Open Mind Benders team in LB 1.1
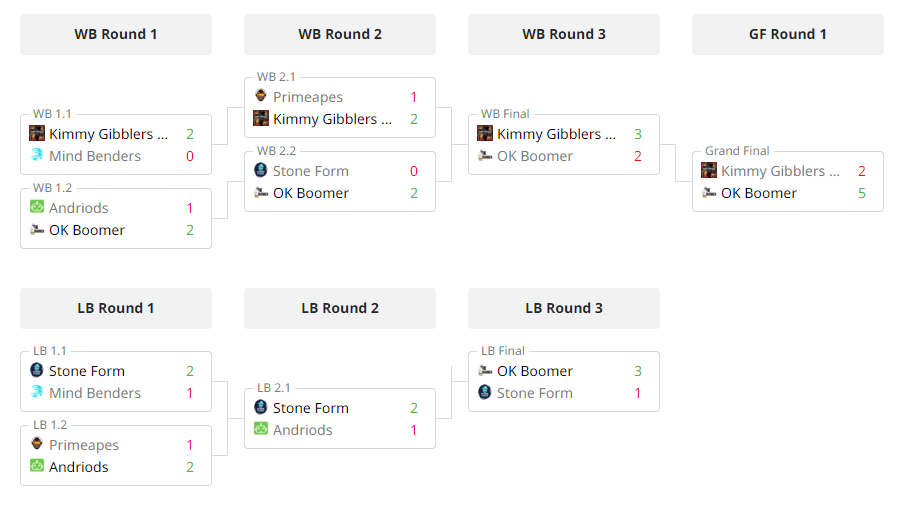This screenshot has height=511, width=911. click(95, 393)
